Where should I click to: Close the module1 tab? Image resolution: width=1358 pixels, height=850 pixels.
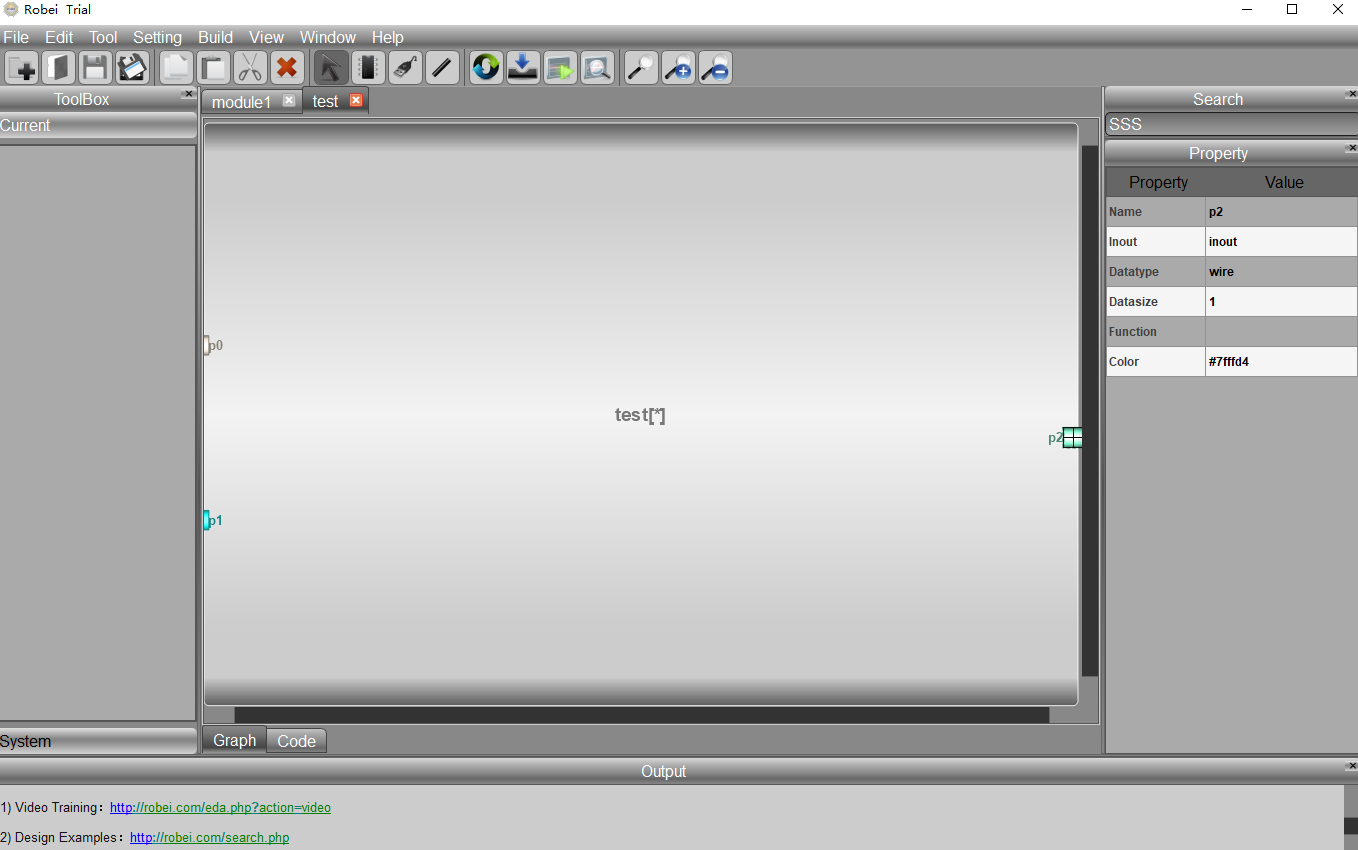[x=289, y=100]
